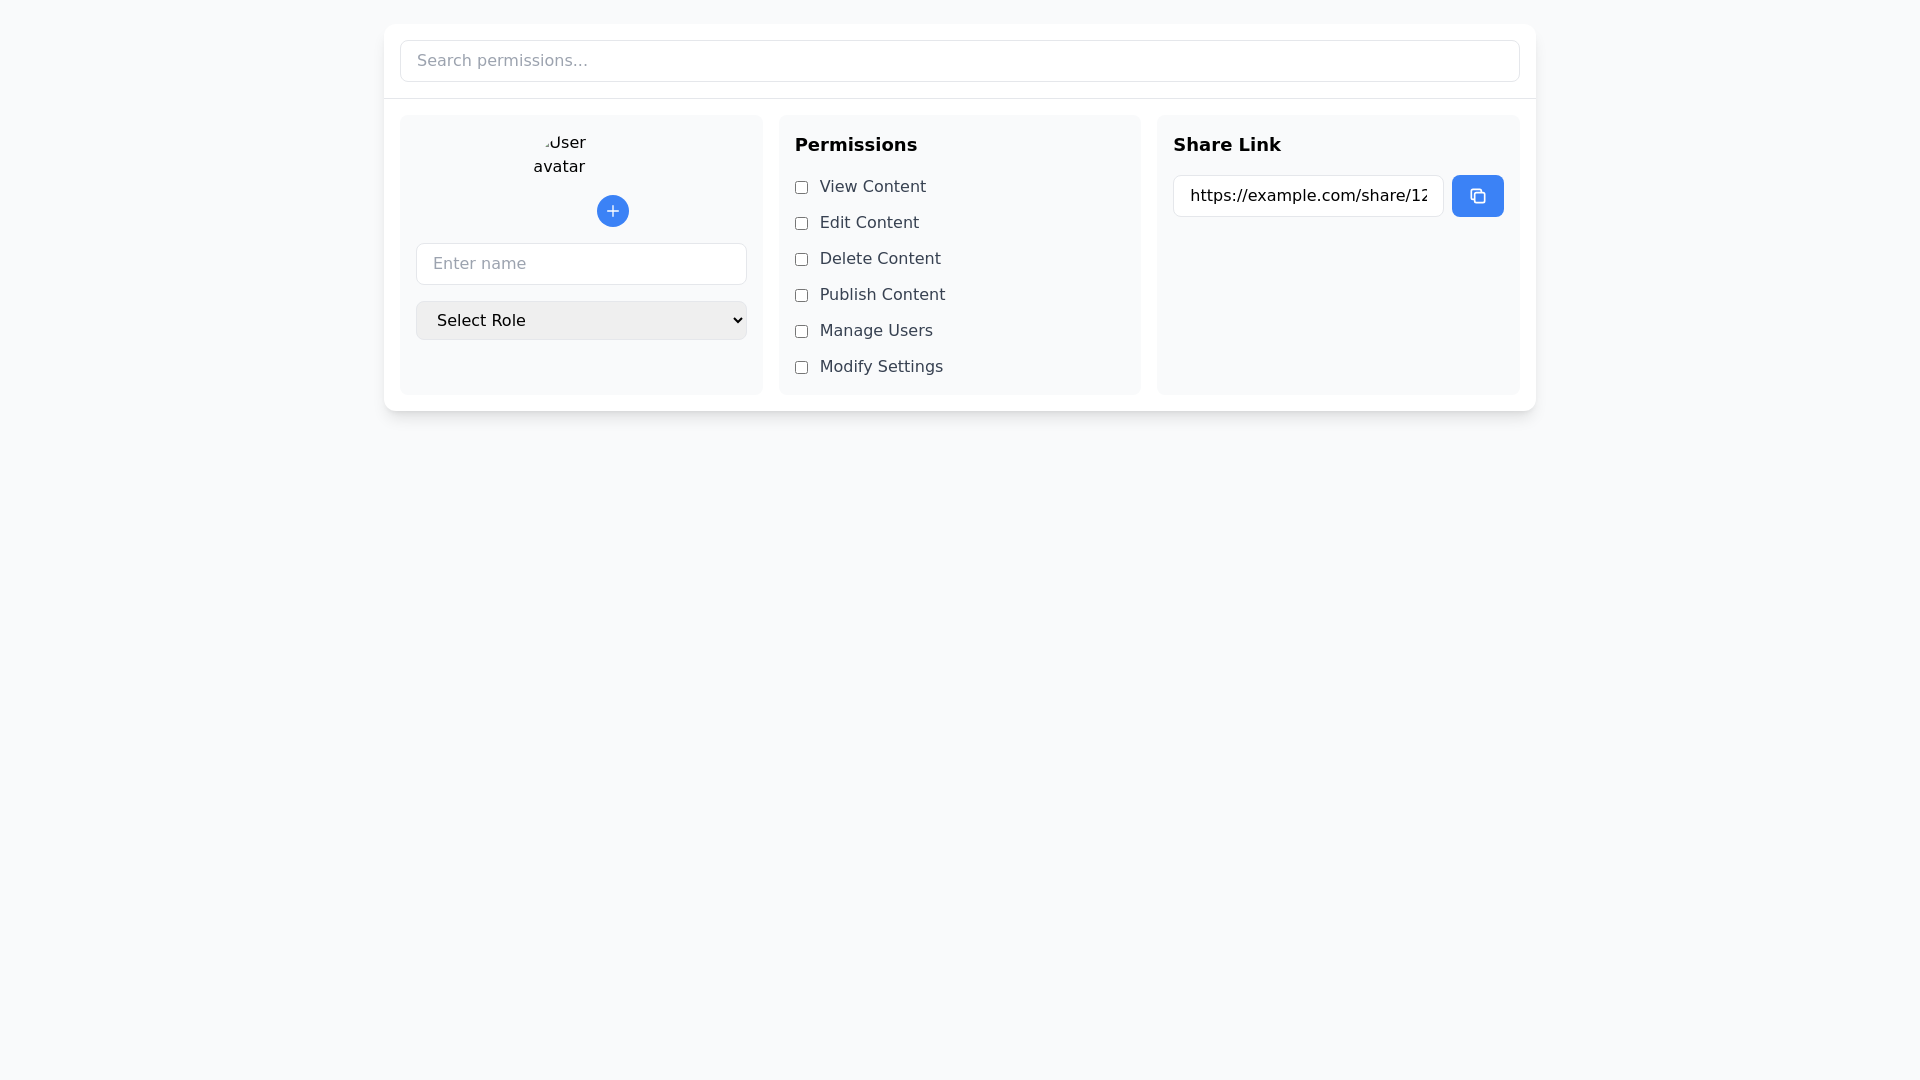Click the Permissions section heading
Image resolution: width=1920 pixels, height=1080 pixels.
pyautogui.click(x=855, y=145)
